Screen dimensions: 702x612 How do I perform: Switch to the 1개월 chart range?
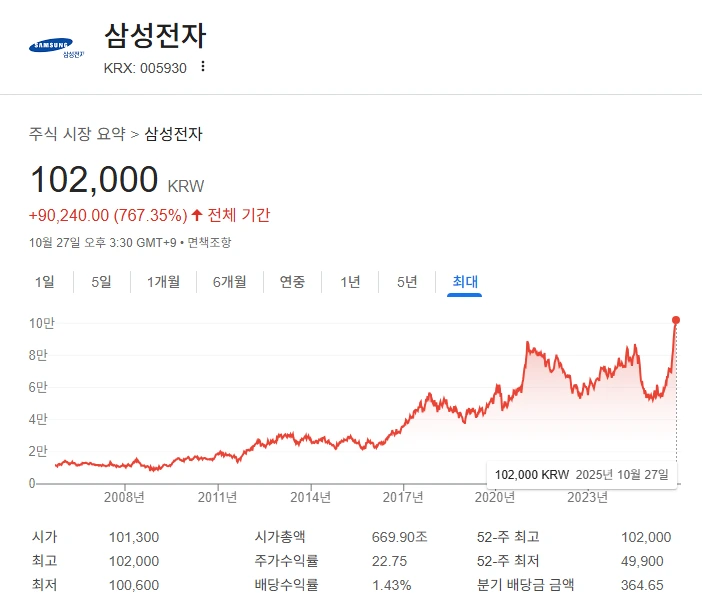(163, 282)
